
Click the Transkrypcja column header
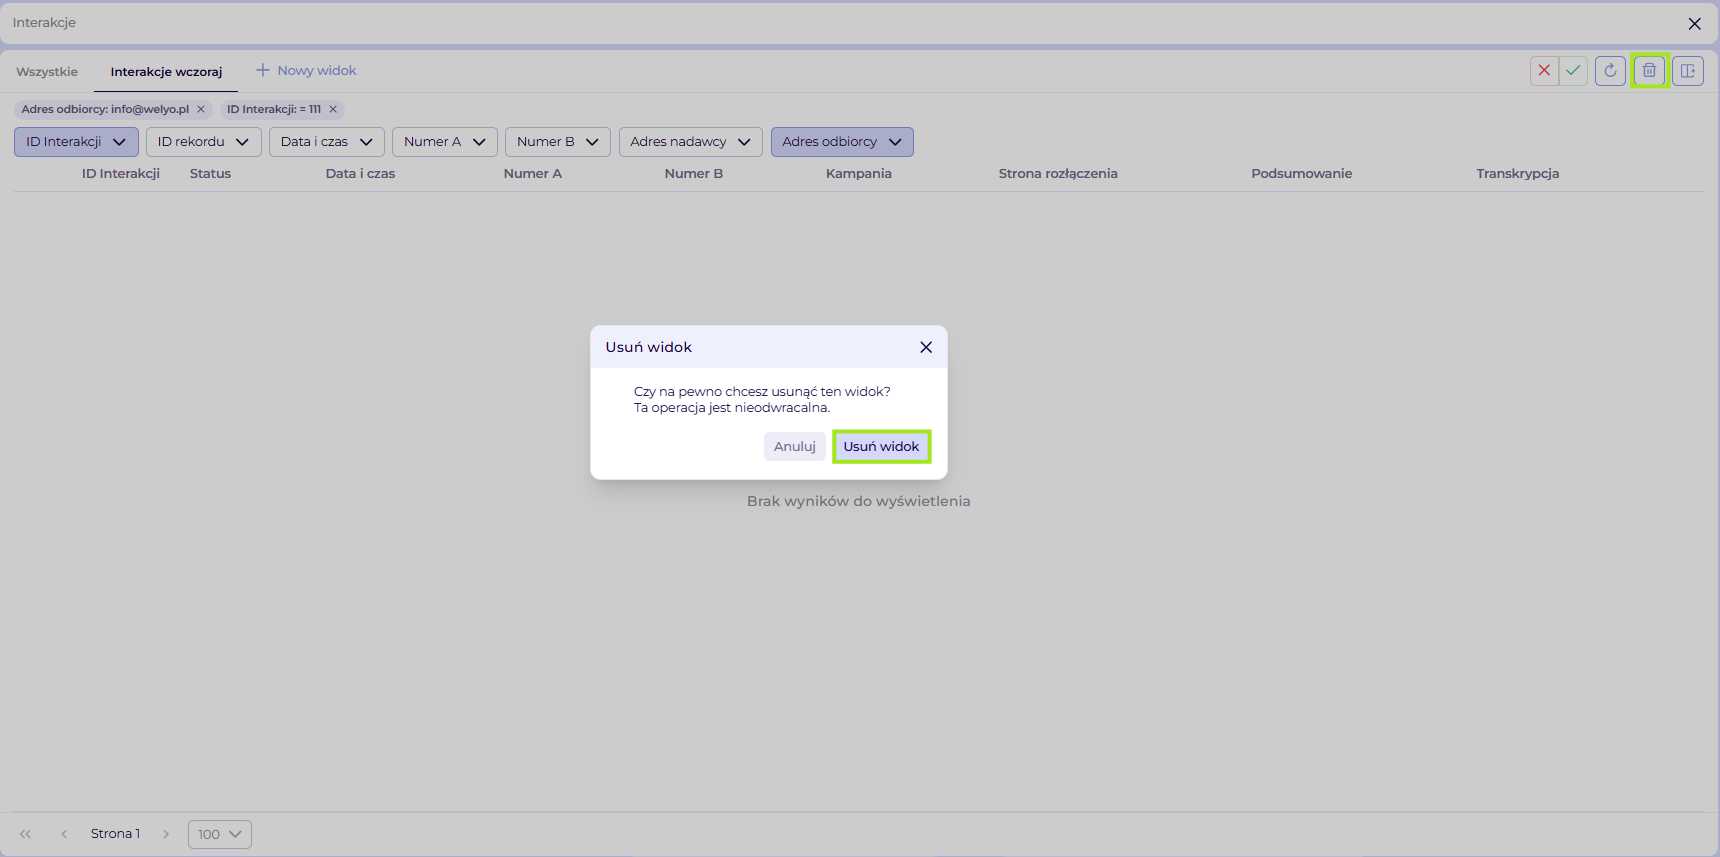1517,173
